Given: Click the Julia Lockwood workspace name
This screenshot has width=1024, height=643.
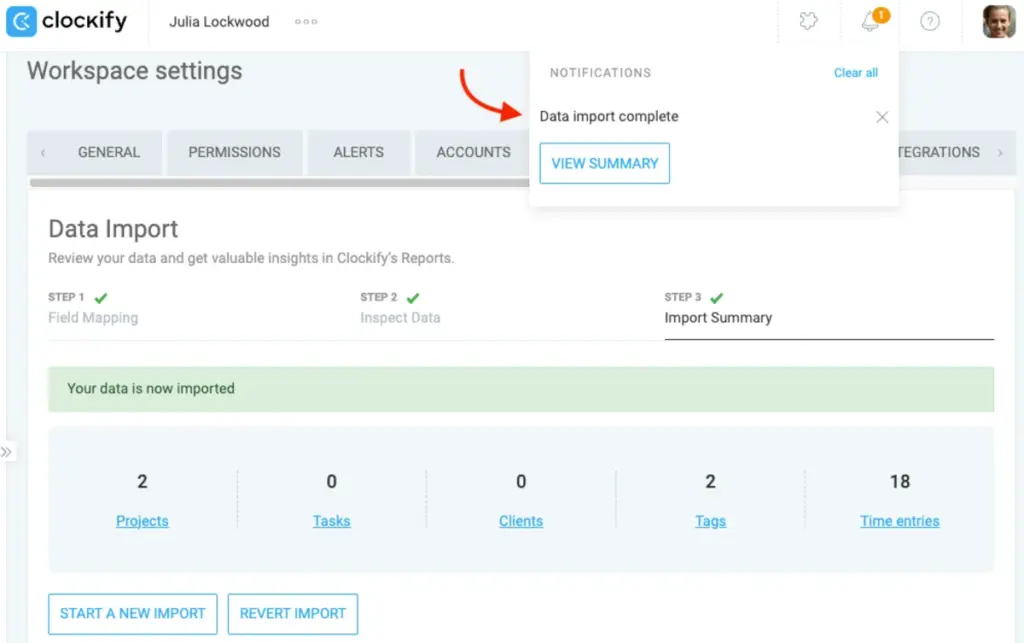Looking at the screenshot, I should tap(219, 22).
